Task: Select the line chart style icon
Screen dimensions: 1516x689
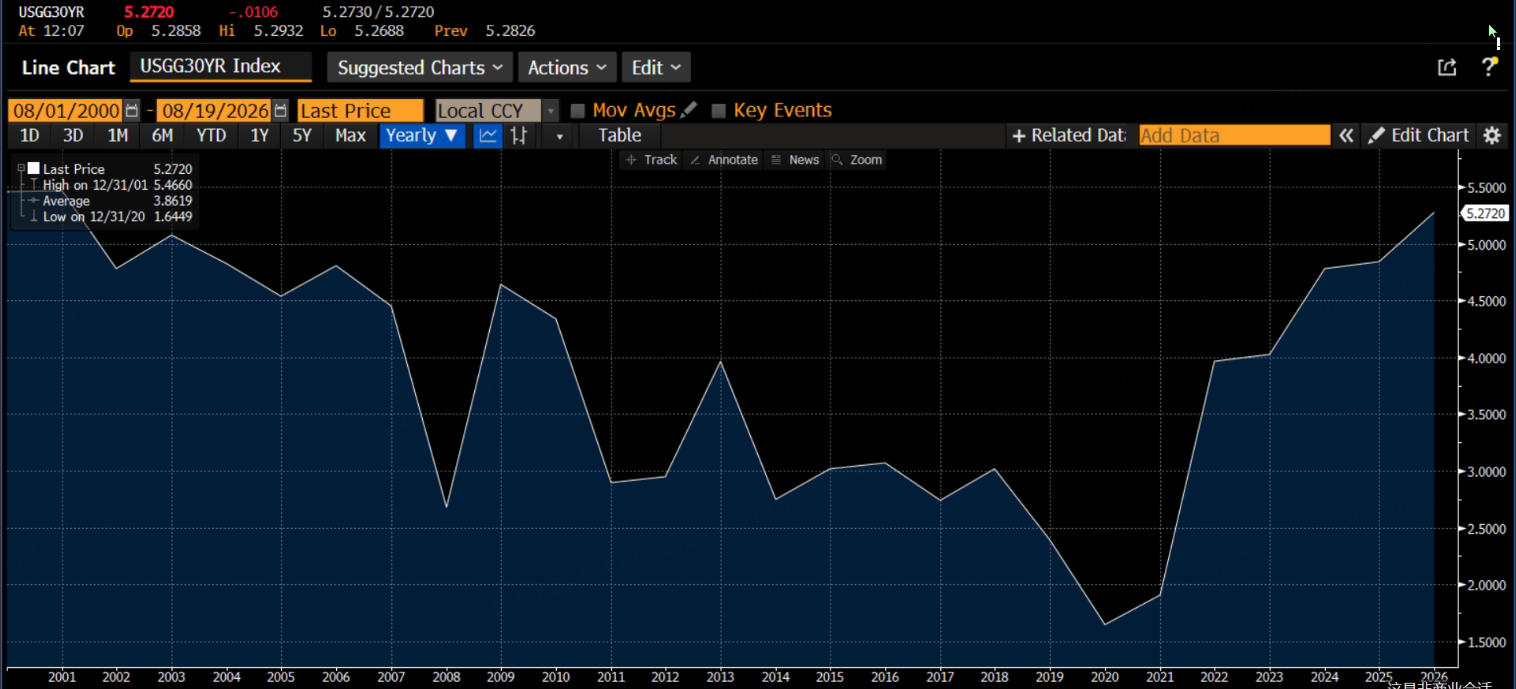Action: coord(488,136)
